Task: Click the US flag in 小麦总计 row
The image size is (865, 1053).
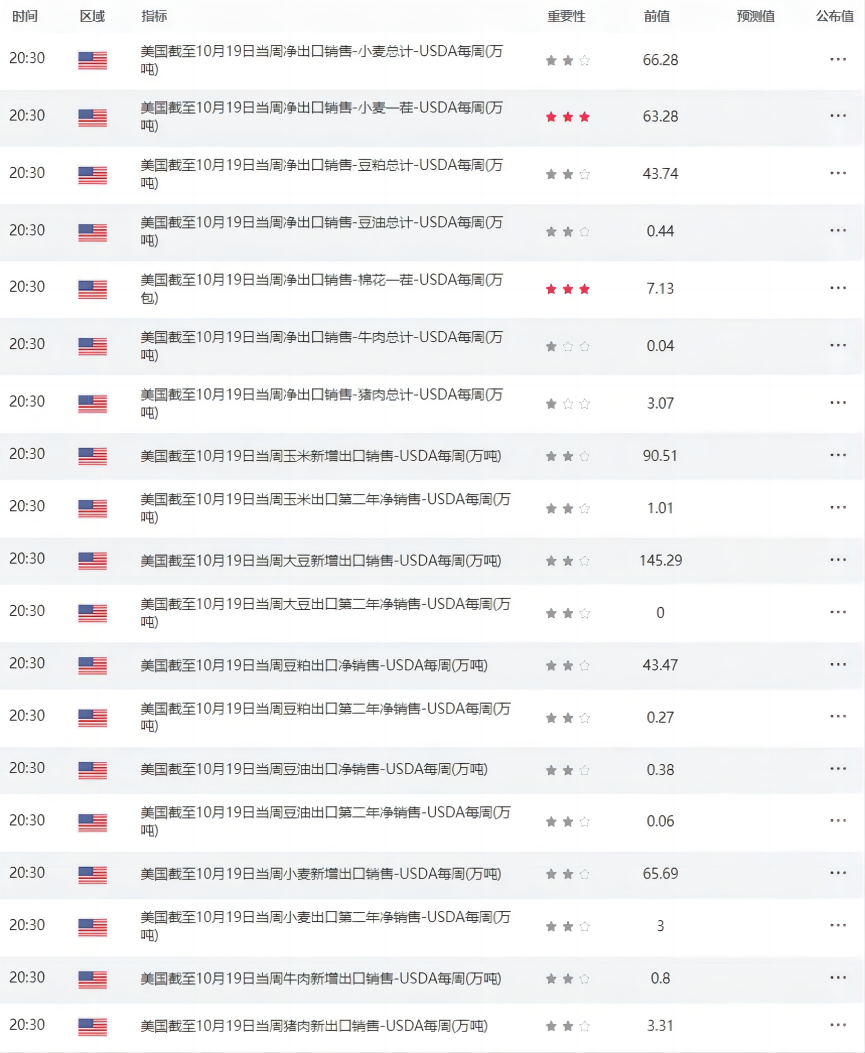Action: pyautogui.click(x=93, y=60)
